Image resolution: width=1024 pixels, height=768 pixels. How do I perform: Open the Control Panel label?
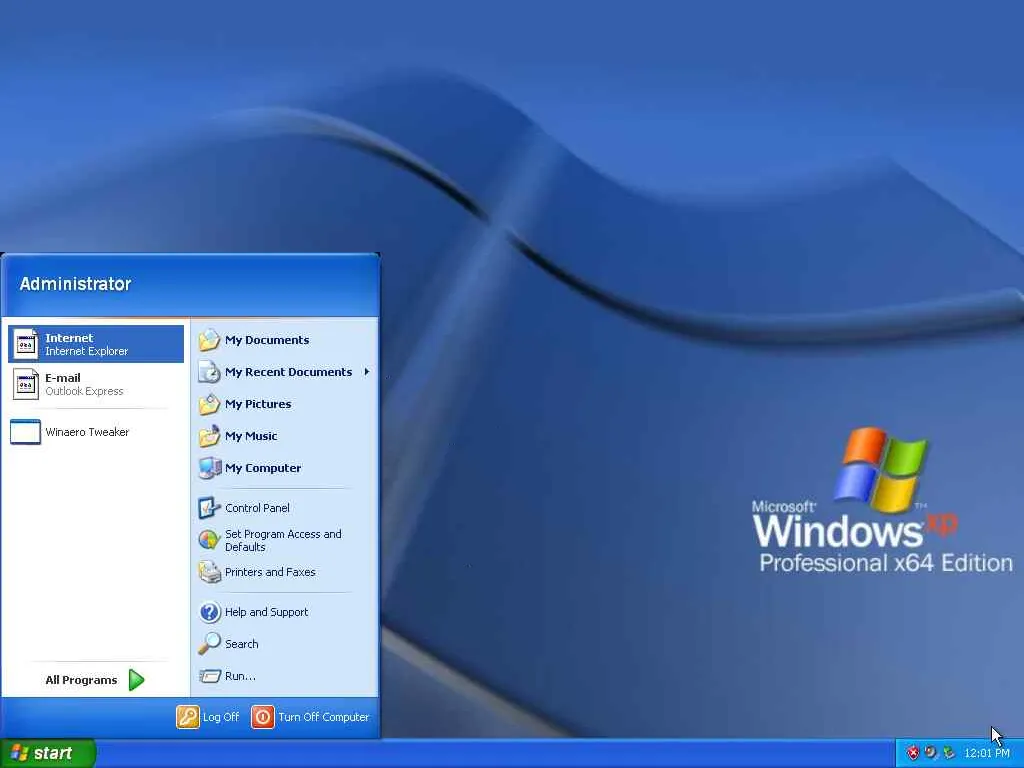(257, 507)
